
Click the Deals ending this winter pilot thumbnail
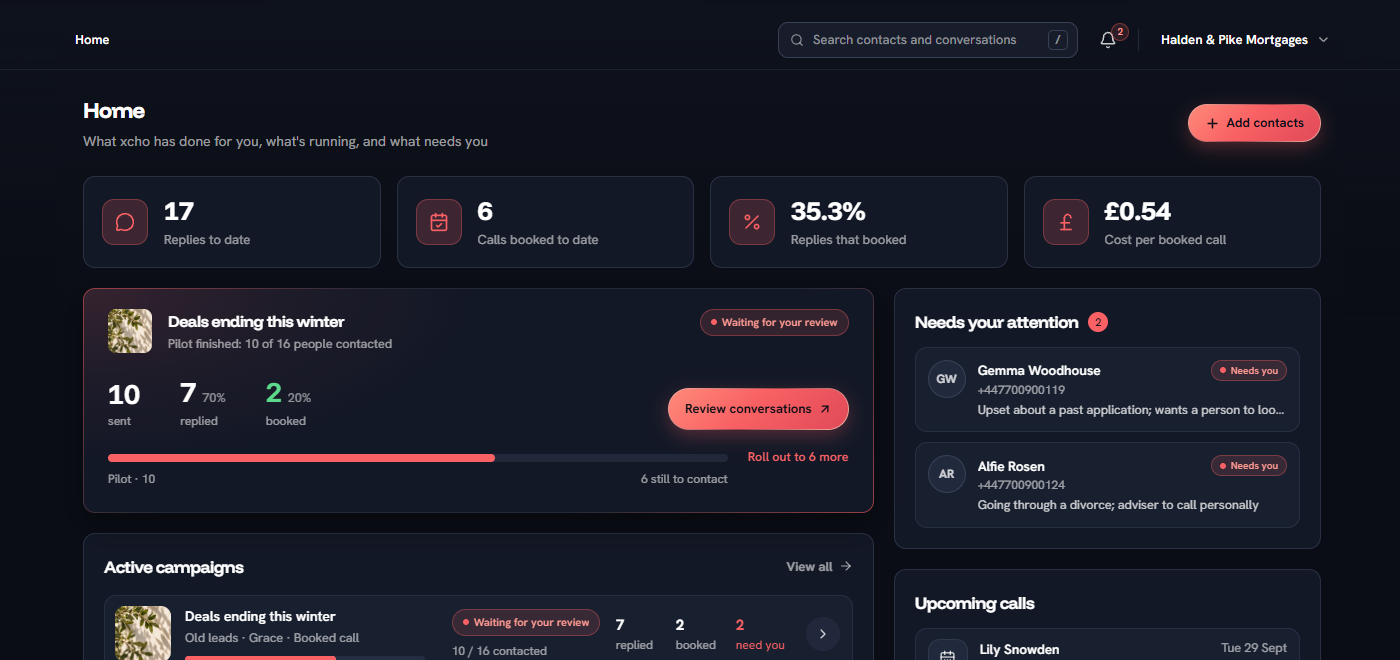coord(130,331)
